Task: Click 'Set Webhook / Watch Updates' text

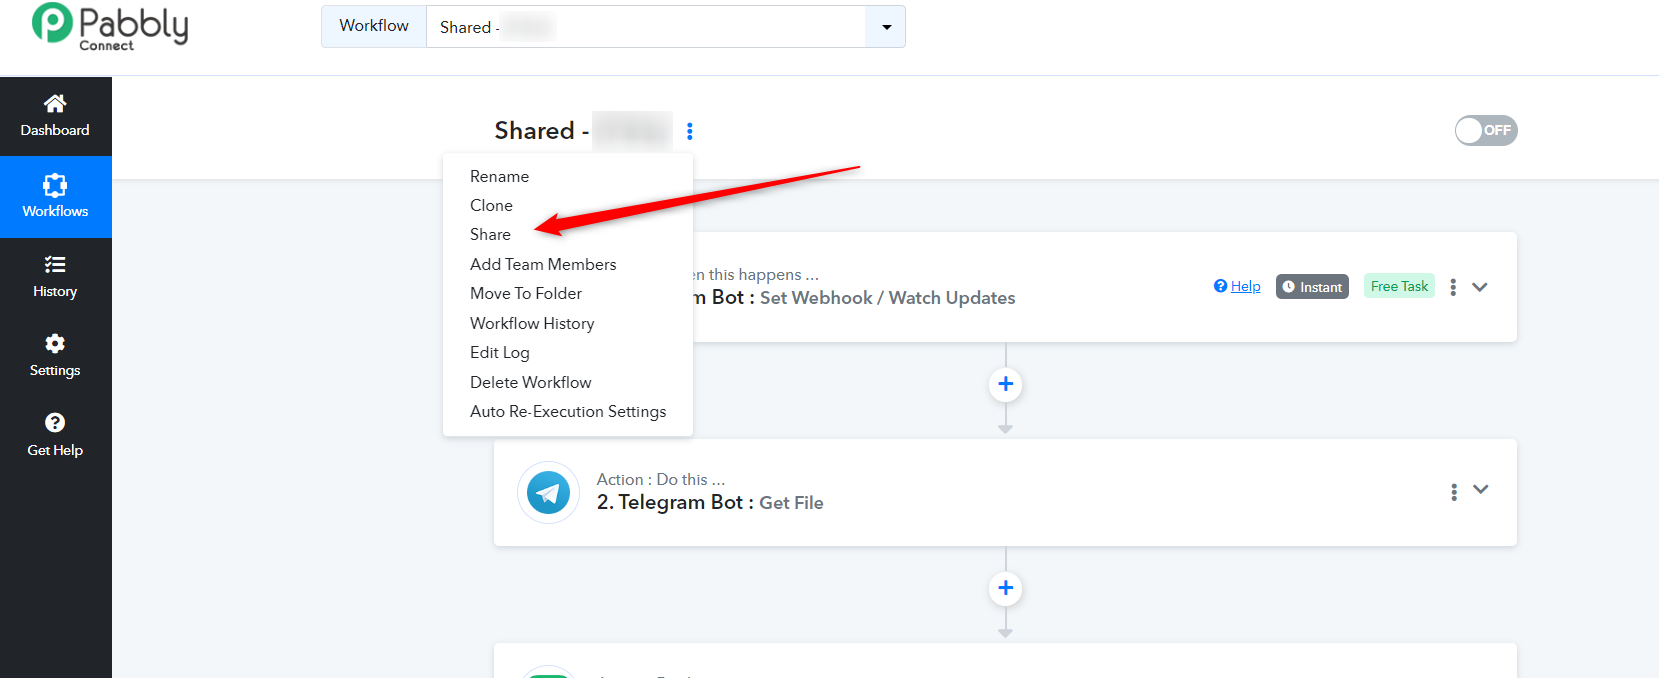Action: 887,298
